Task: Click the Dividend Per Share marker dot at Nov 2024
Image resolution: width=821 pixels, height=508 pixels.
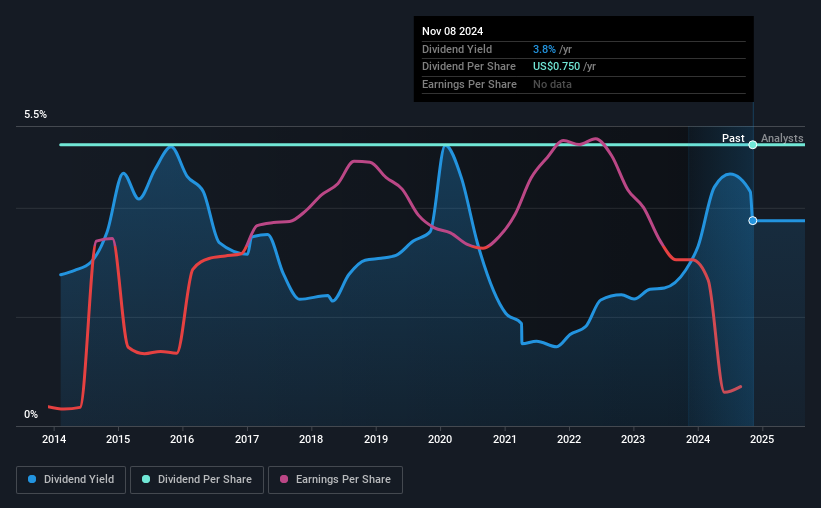Action: [752, 145]
